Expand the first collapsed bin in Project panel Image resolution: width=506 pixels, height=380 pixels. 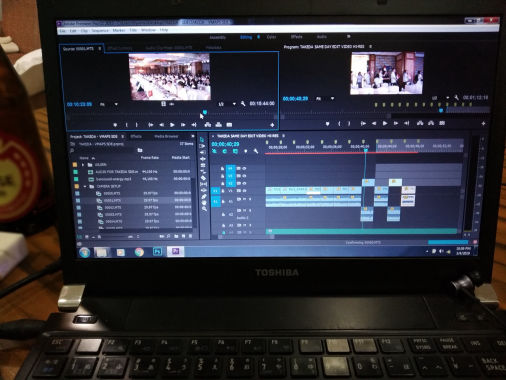point(83,165)
